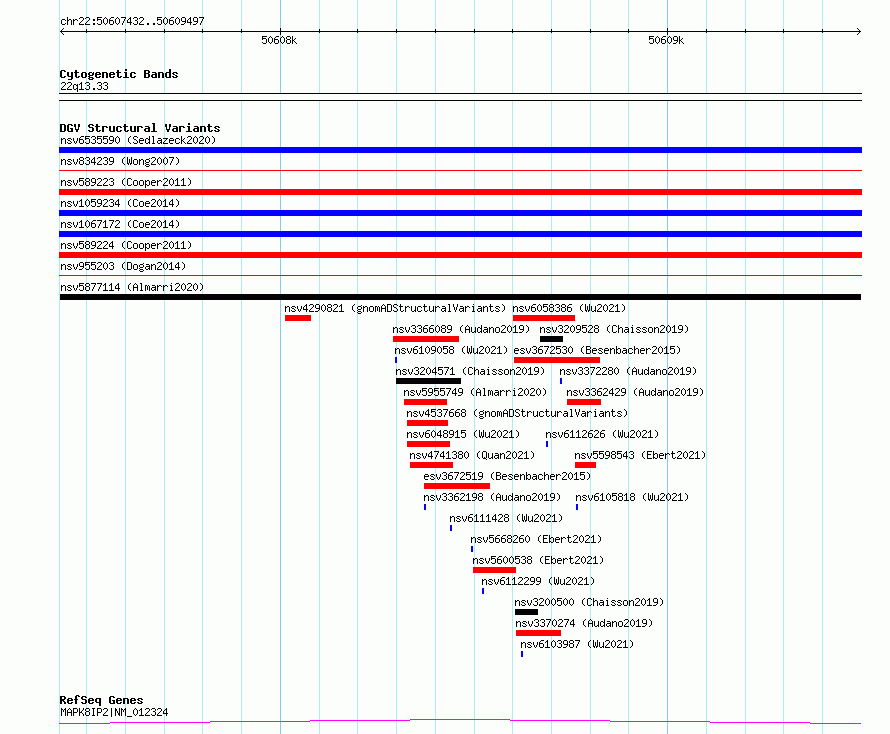Open nsv6111428 (Wu2021) label
The height and width of the screenshot is (734, 890).
click(506, 518)
